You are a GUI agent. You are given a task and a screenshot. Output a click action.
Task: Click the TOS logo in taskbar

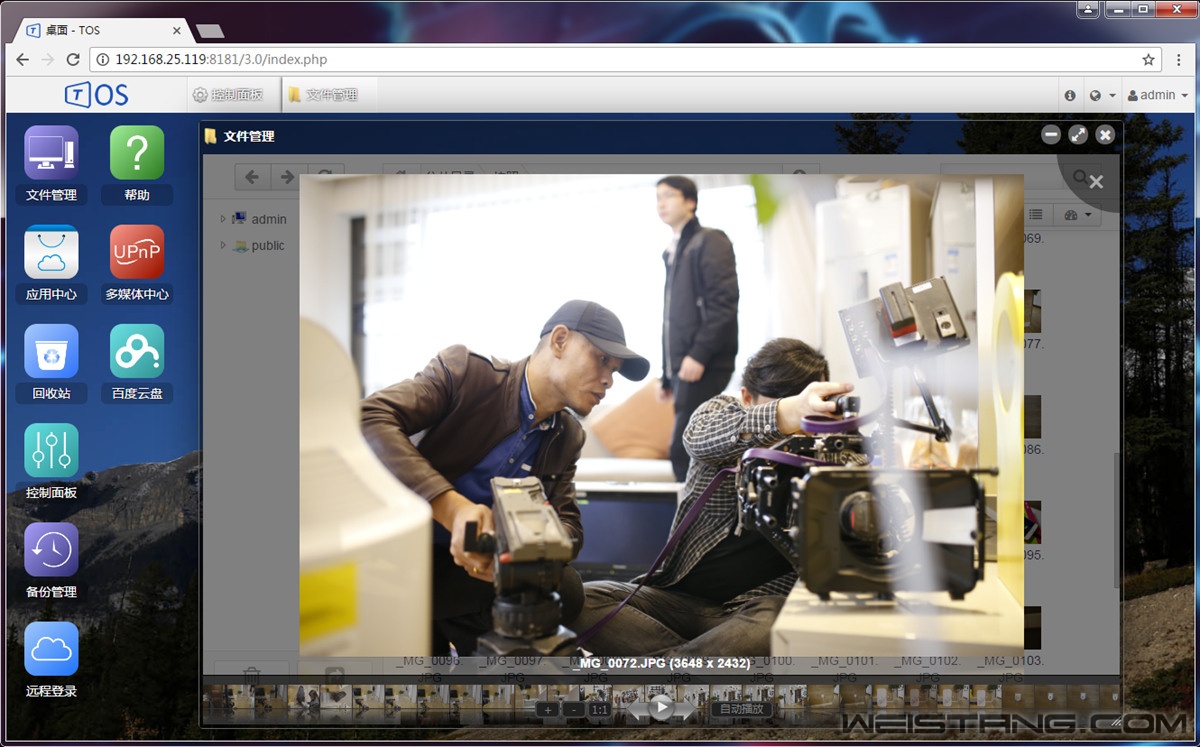click(x=97, y=95)
